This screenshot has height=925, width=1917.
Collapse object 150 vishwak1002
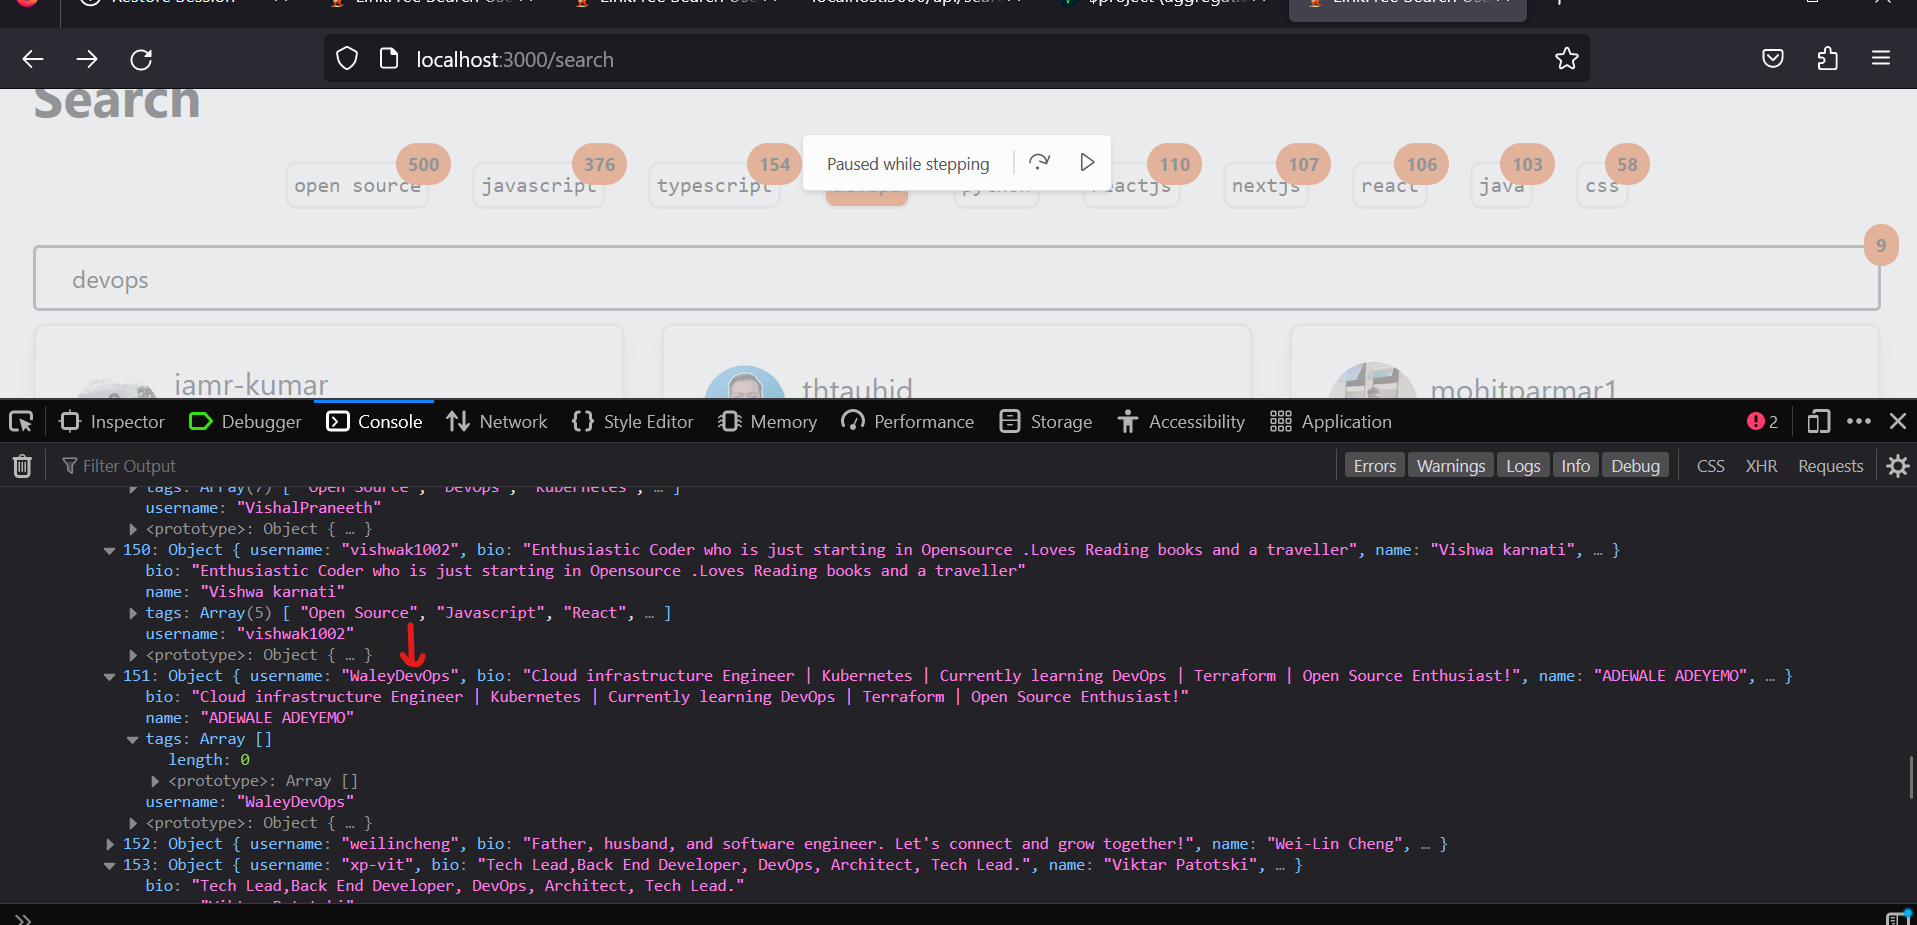(x=109, y=551)
